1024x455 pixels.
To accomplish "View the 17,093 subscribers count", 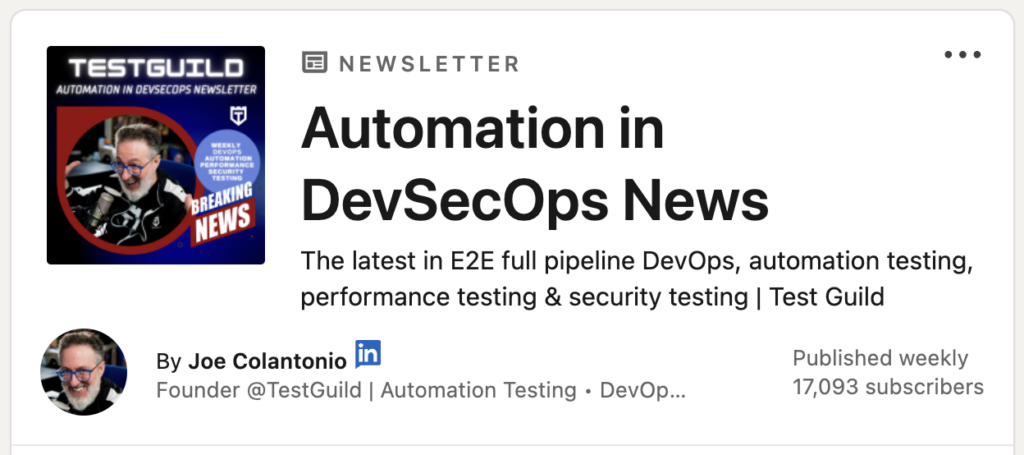I will [888, 387].
